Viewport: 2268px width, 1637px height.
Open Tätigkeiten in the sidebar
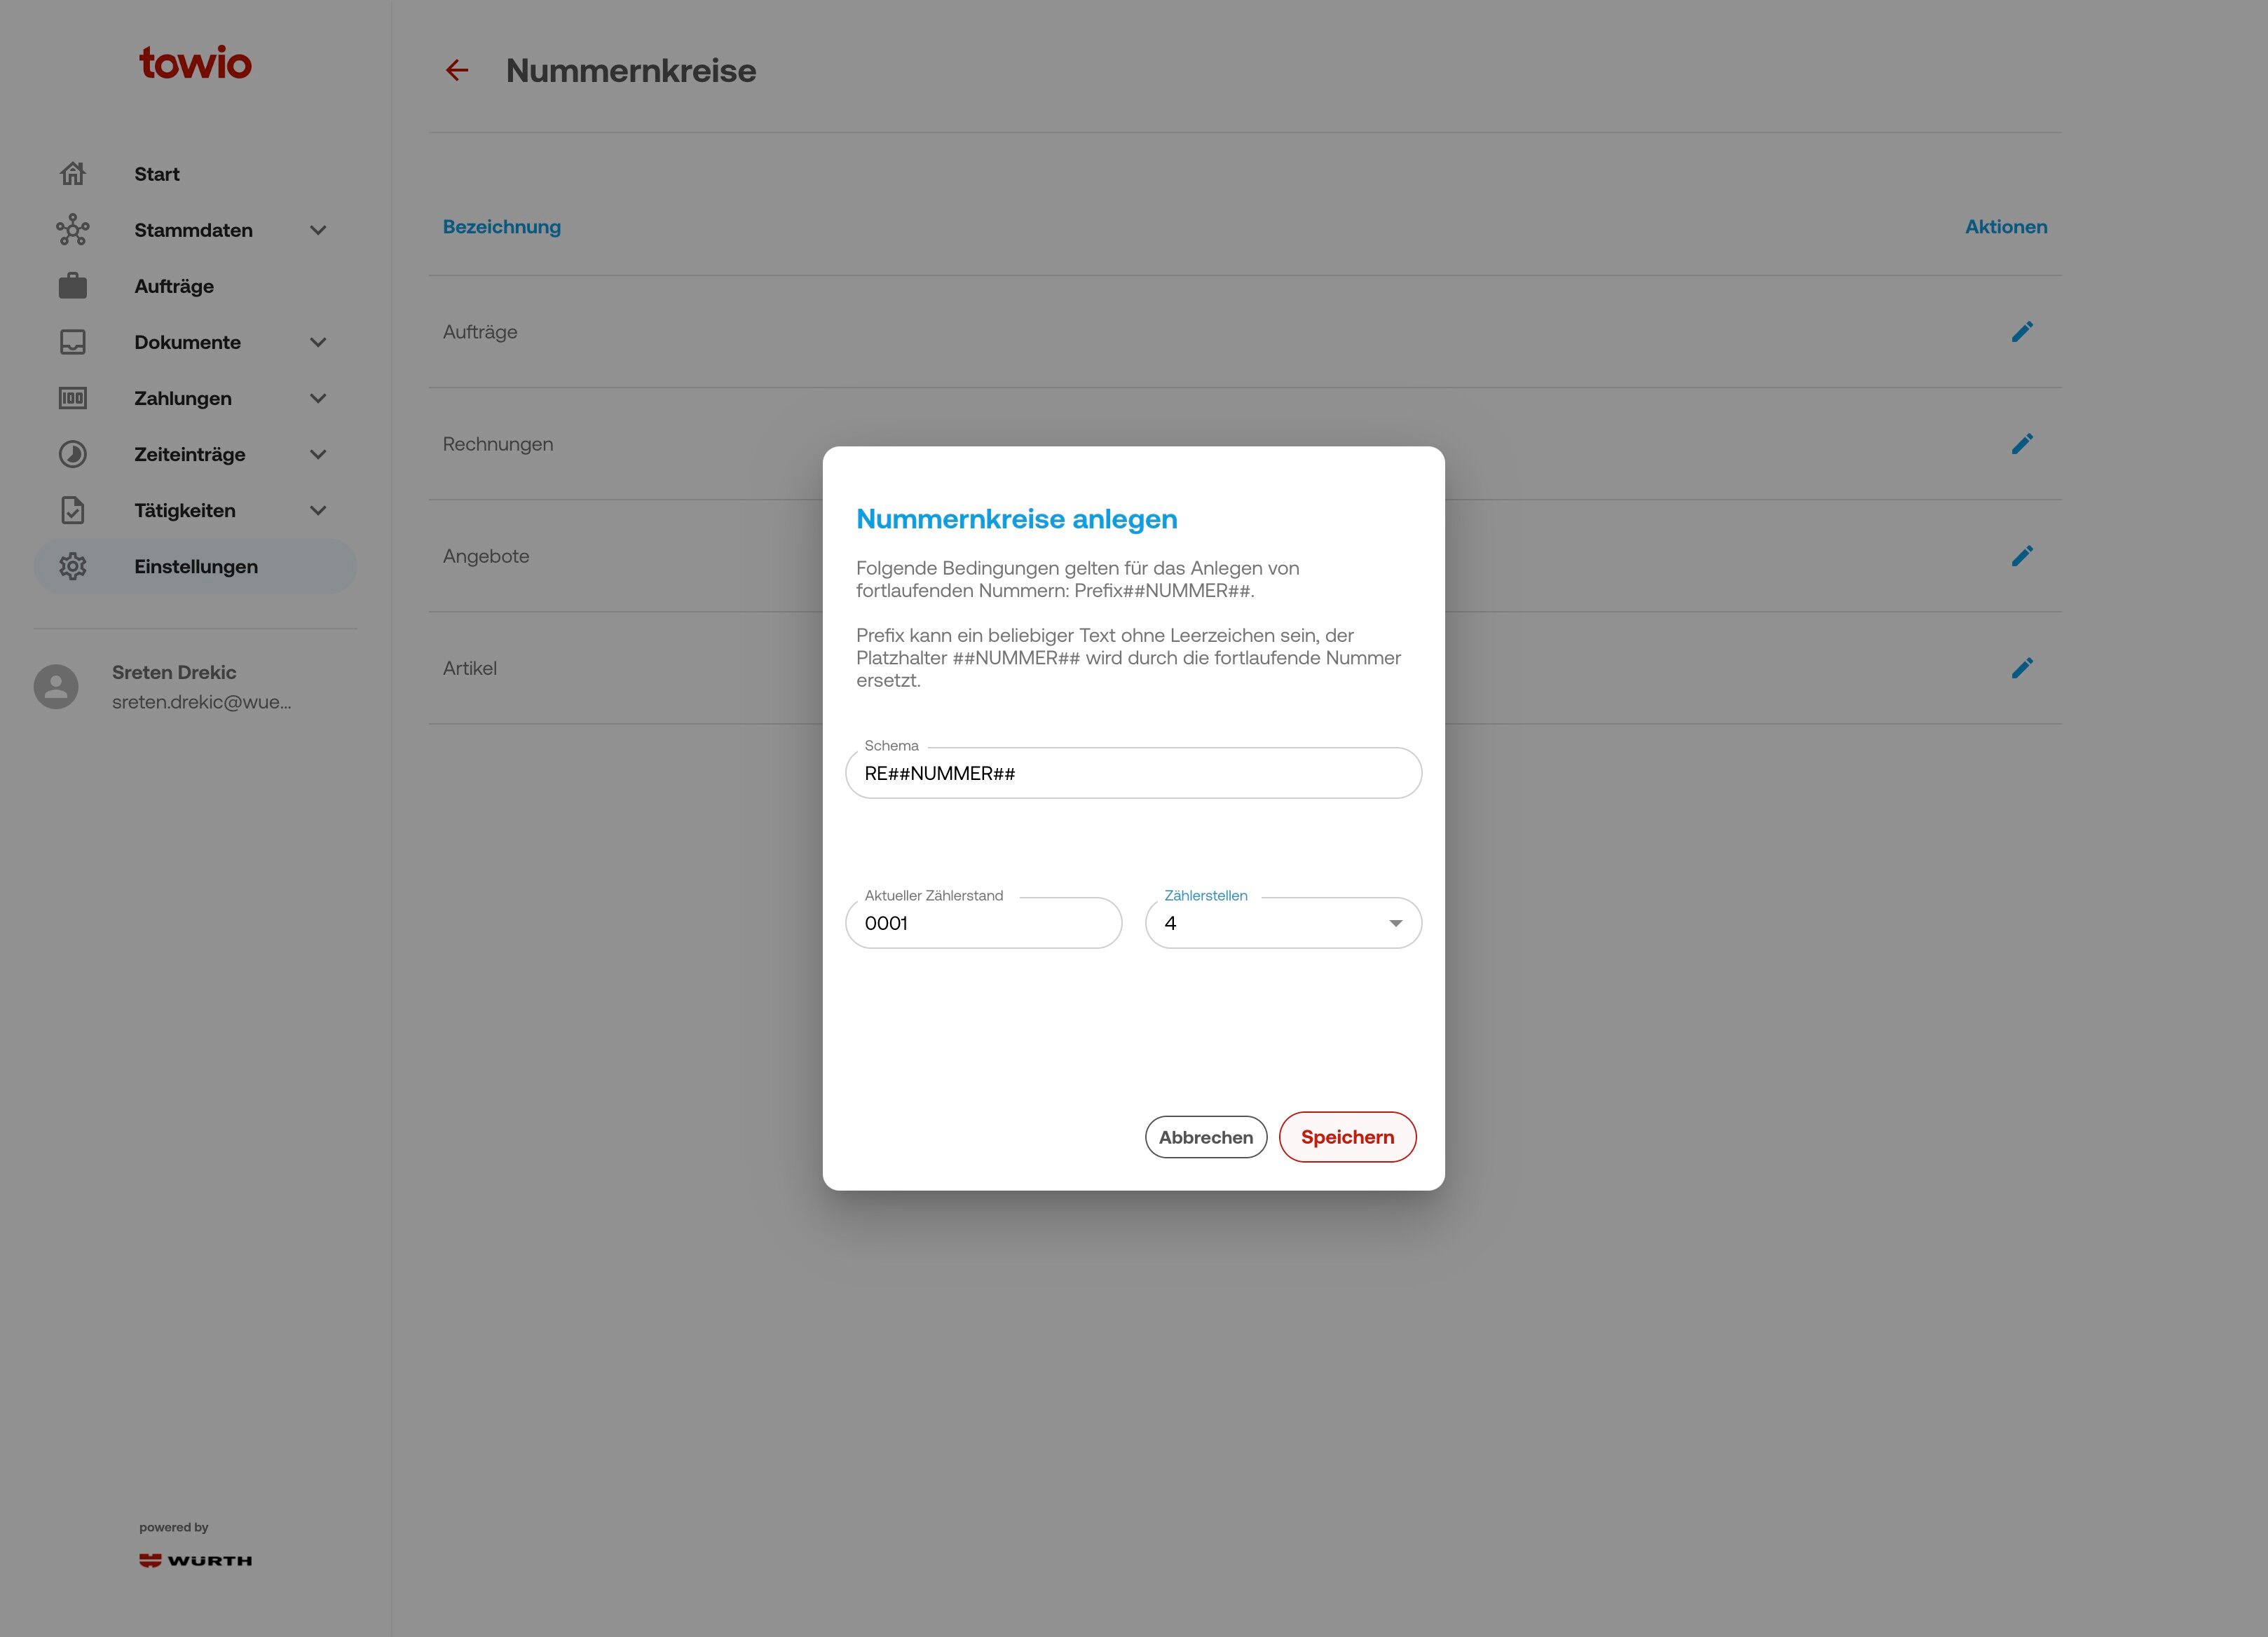(195, 510)
